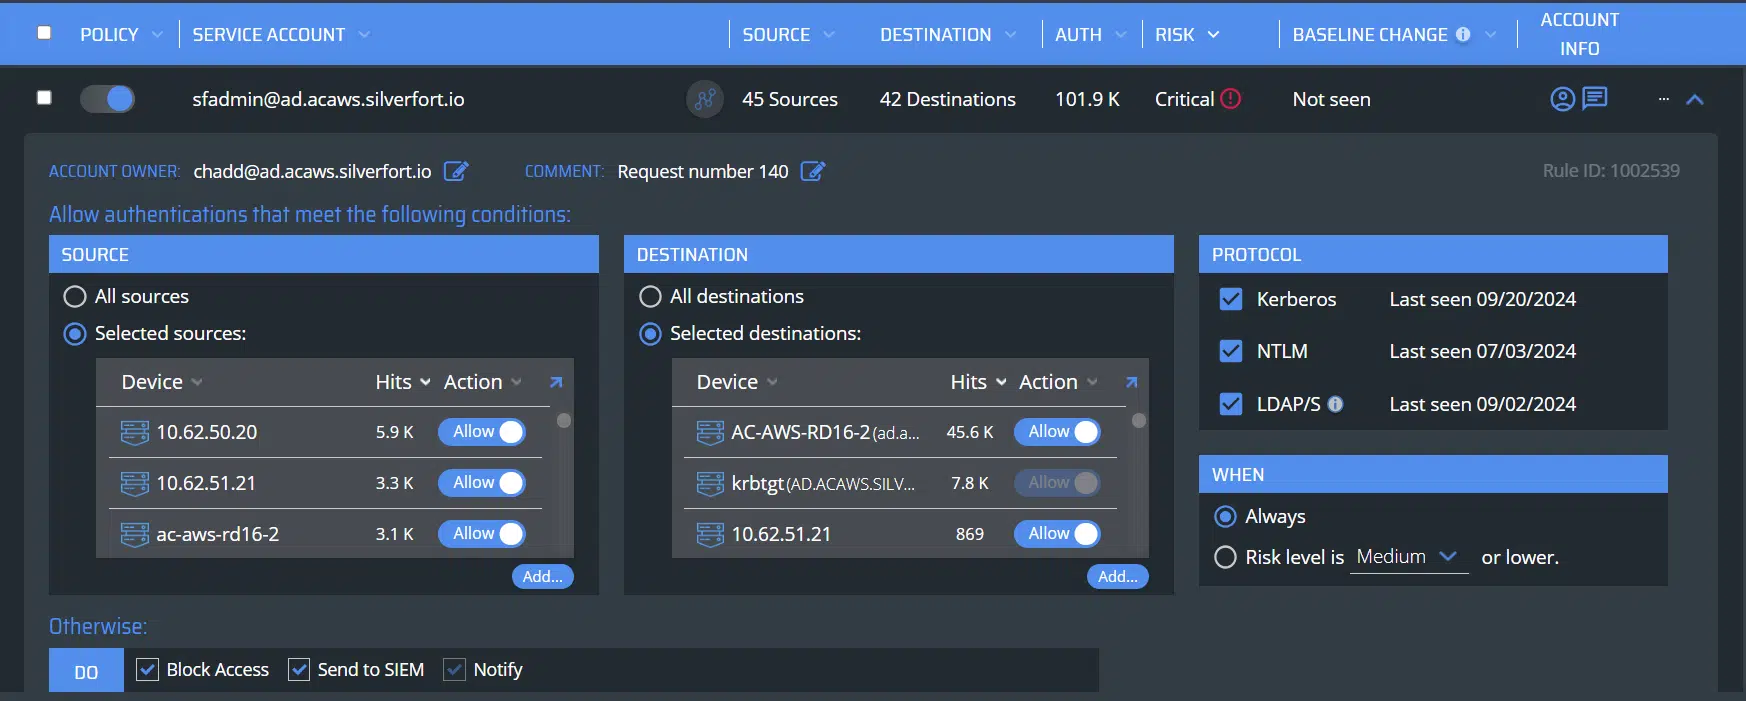Edit the comment Request number 140

(813, 171)
